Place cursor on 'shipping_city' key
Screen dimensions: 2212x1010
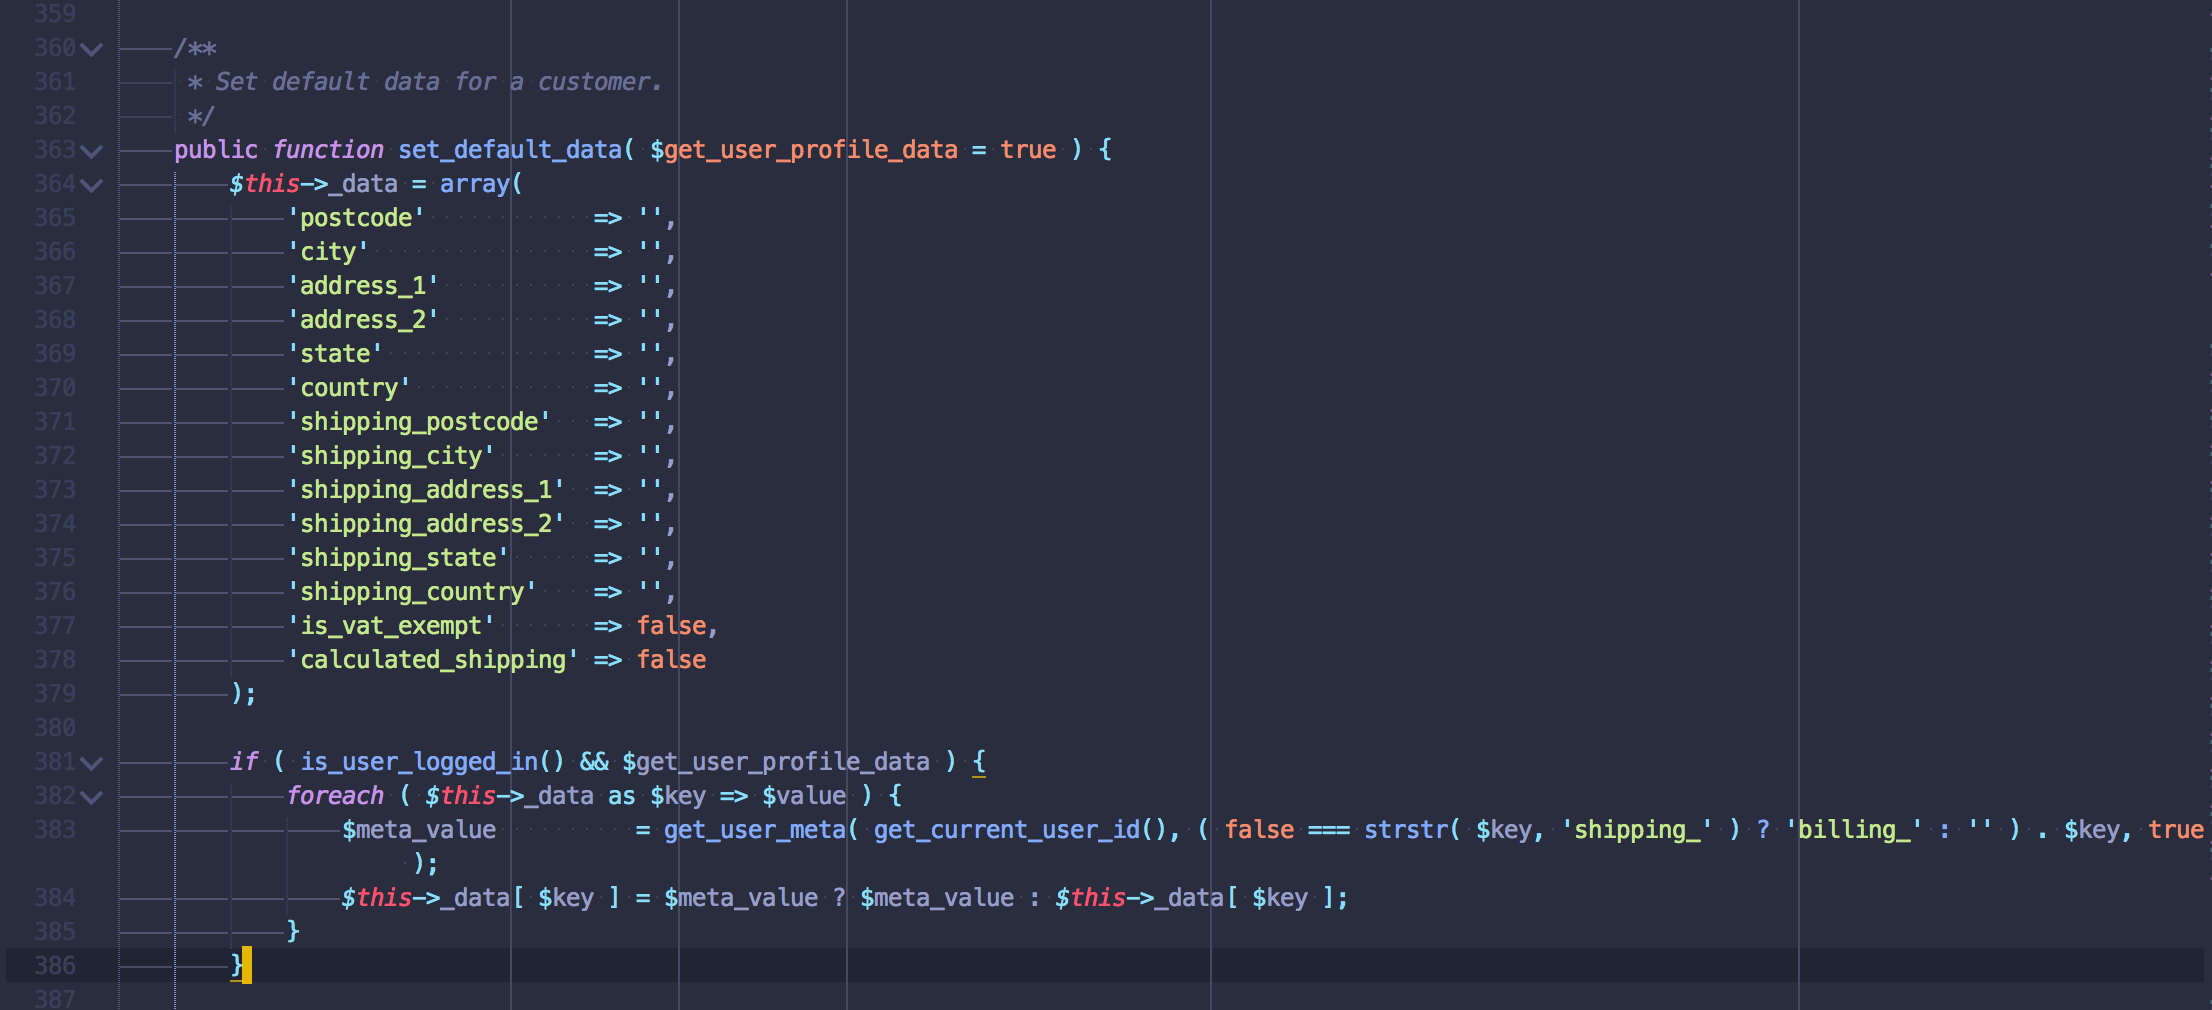(x=391, y=456)
